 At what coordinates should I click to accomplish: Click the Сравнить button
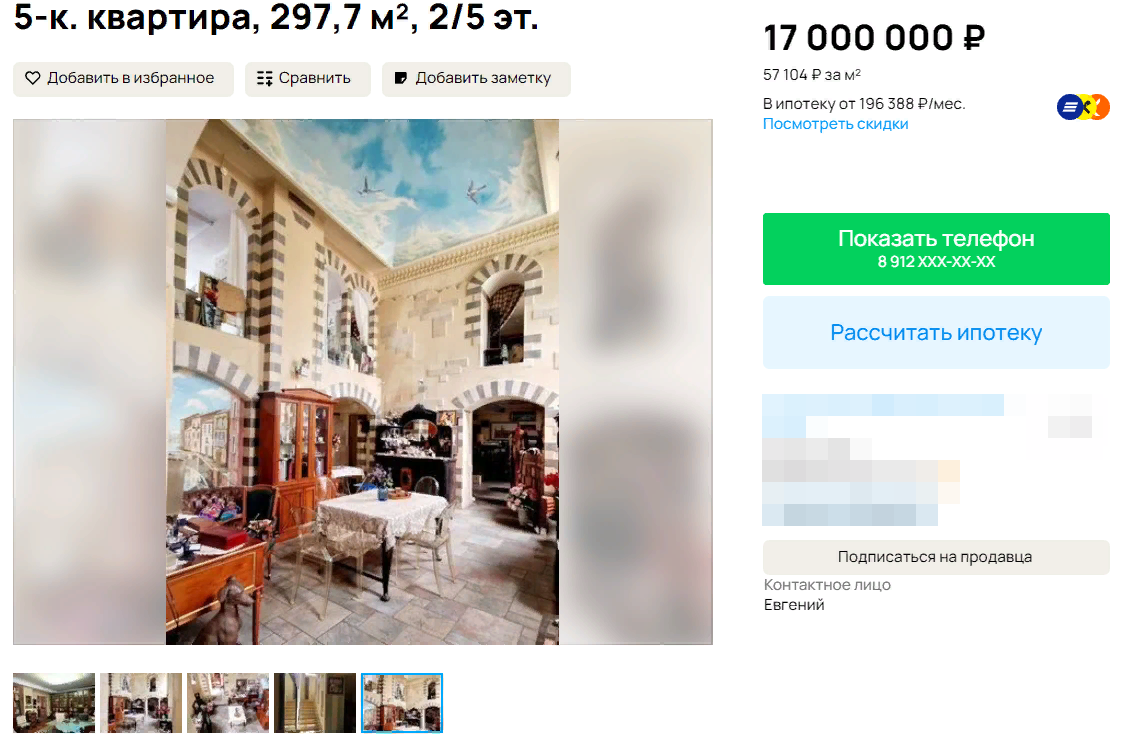tap(308, 79)
